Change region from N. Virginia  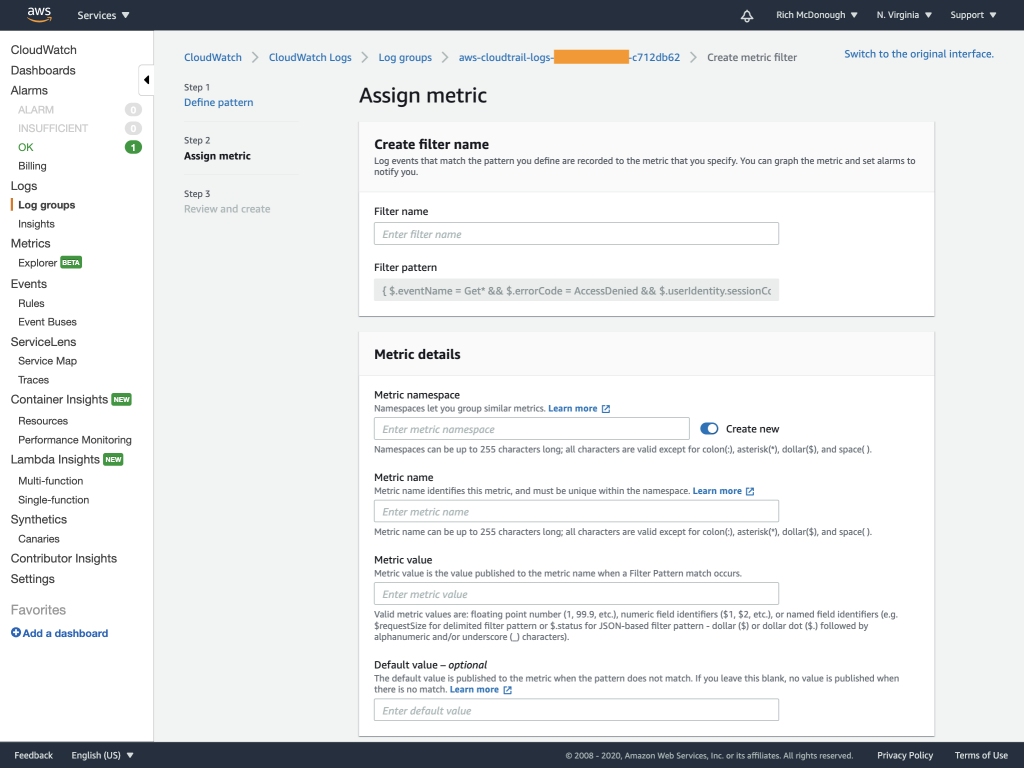[903, 14]
